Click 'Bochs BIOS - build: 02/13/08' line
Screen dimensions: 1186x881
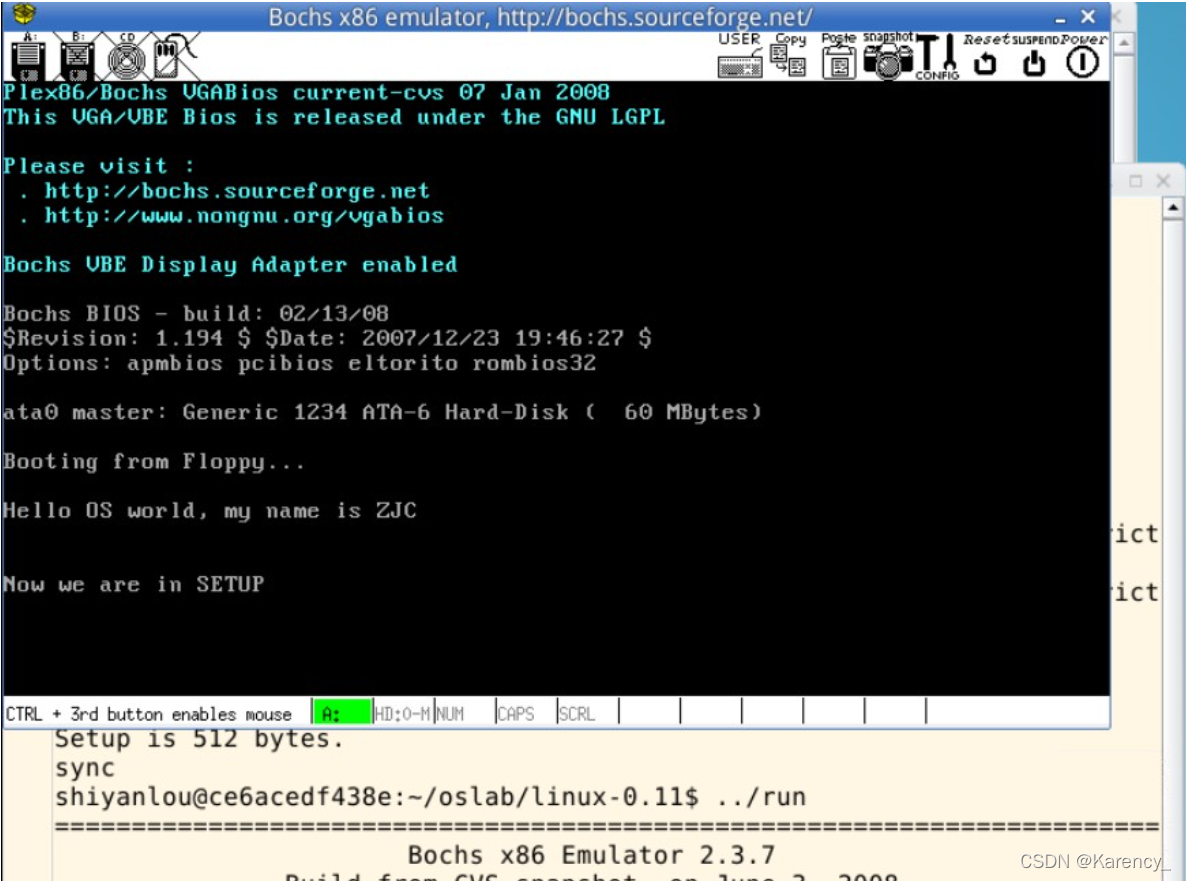196,314
